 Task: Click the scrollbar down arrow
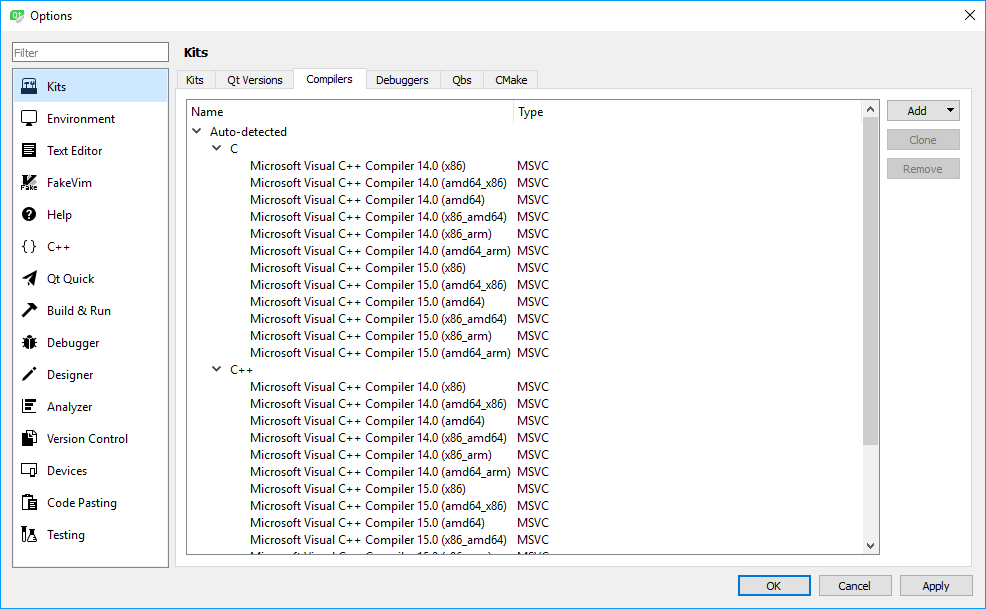click(x=870, y=546)
